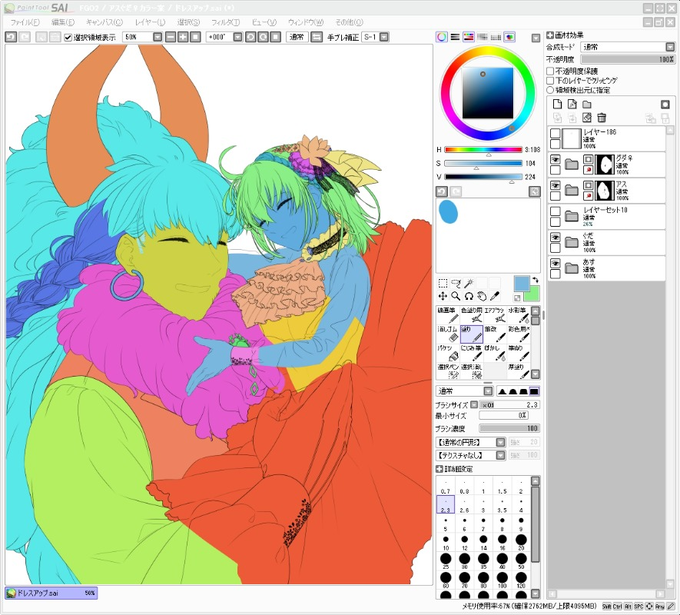This screenshot has width=680, height=615.
Task: Select the rotate view tool
Action: 468,296
